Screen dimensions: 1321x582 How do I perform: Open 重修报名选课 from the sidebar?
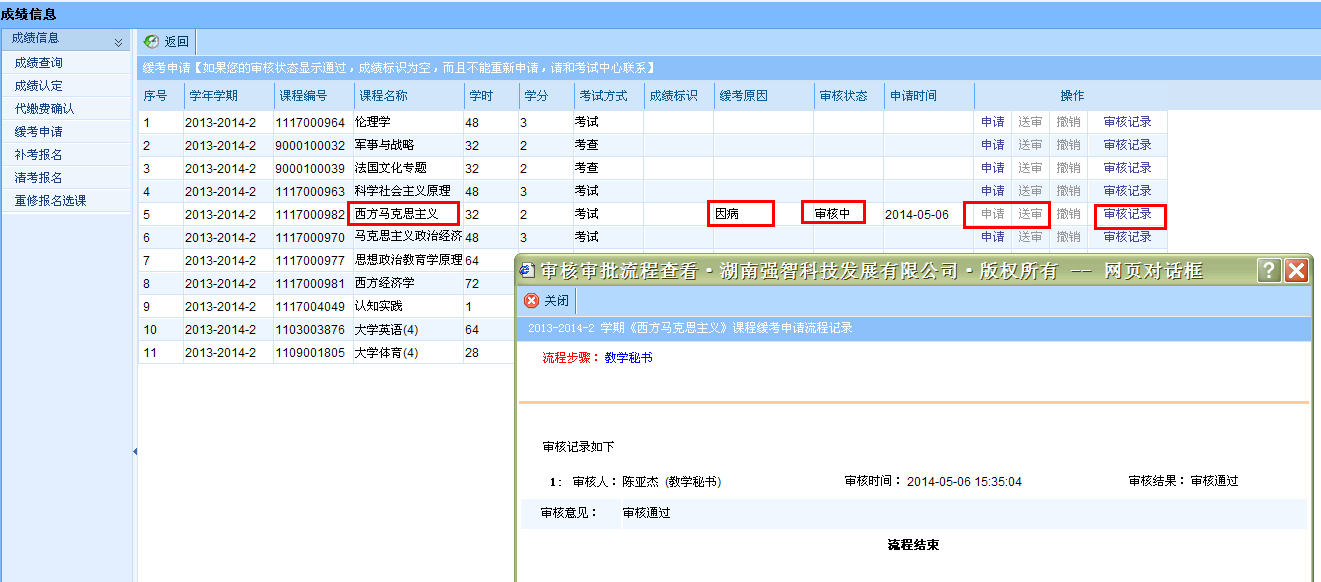[50, 201]
